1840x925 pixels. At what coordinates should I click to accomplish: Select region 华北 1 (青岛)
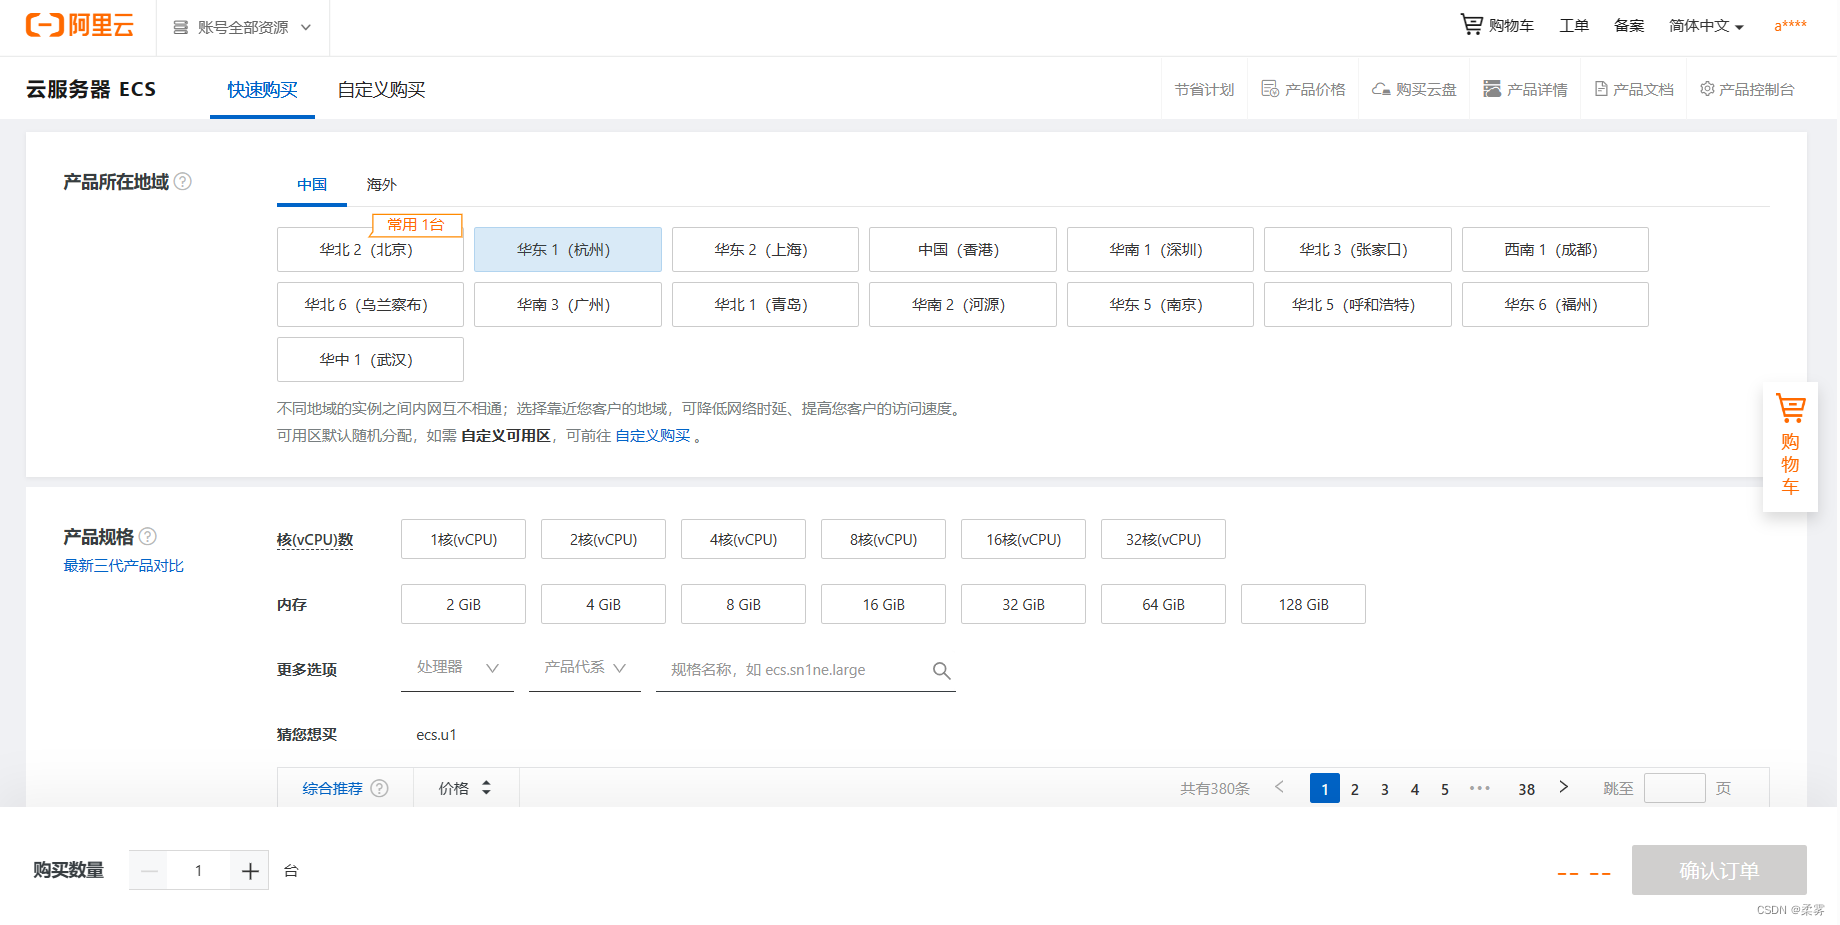pyautogui.click(x=765, y=305)
